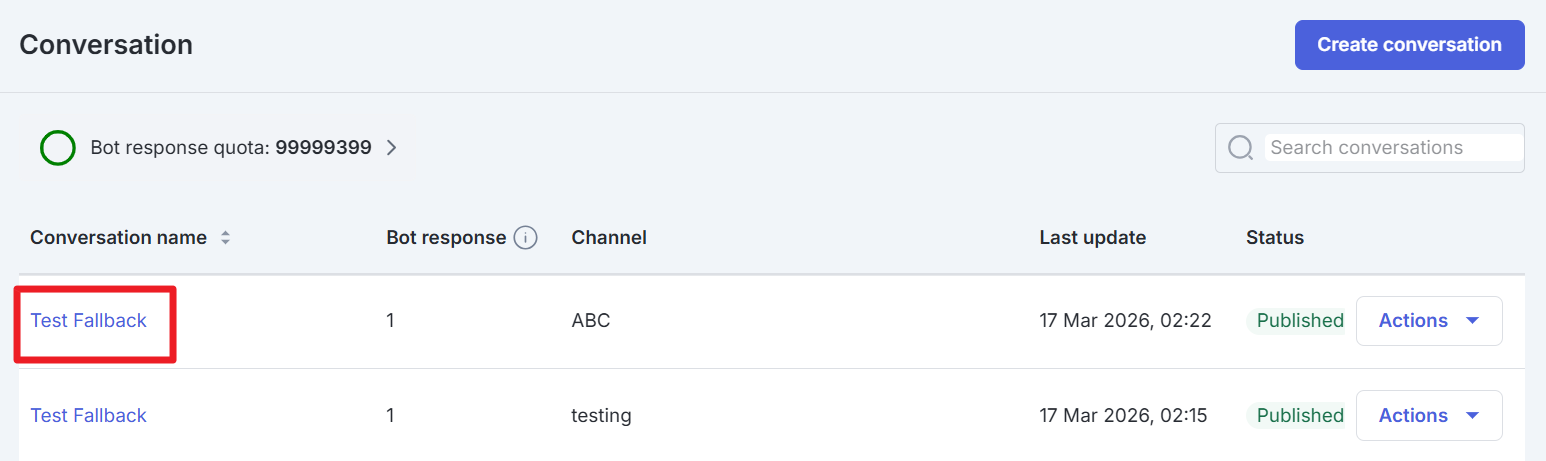The height and width of the screenshot is (461, 1546).
Task: Click the Status column header
Action: click(x=1274, y=238)
